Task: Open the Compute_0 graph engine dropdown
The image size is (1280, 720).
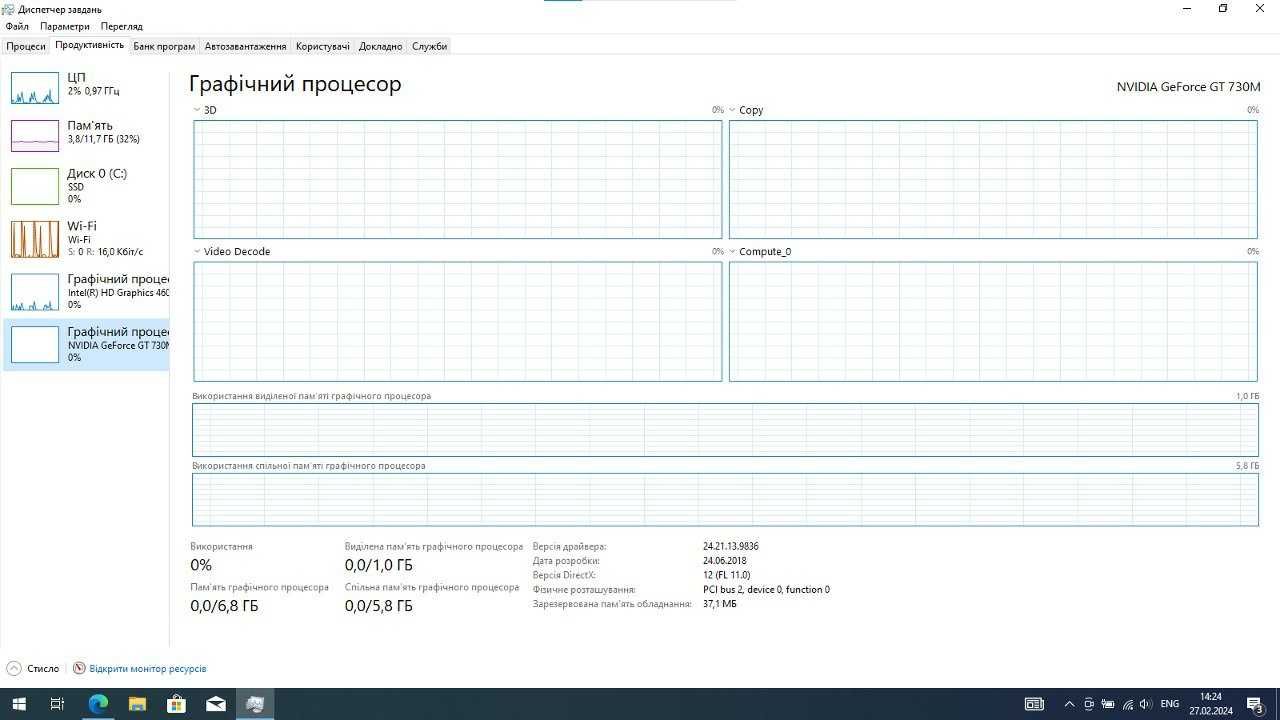Action: 732,252
